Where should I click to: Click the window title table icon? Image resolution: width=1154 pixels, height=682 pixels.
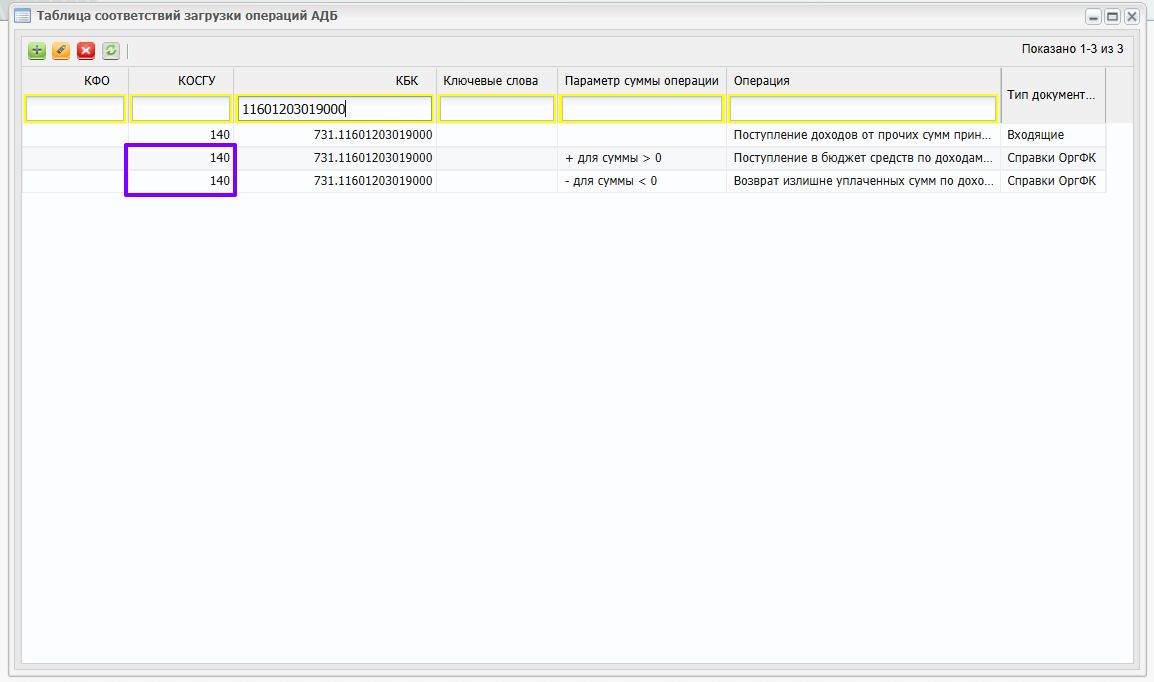[x=22, y=16]
